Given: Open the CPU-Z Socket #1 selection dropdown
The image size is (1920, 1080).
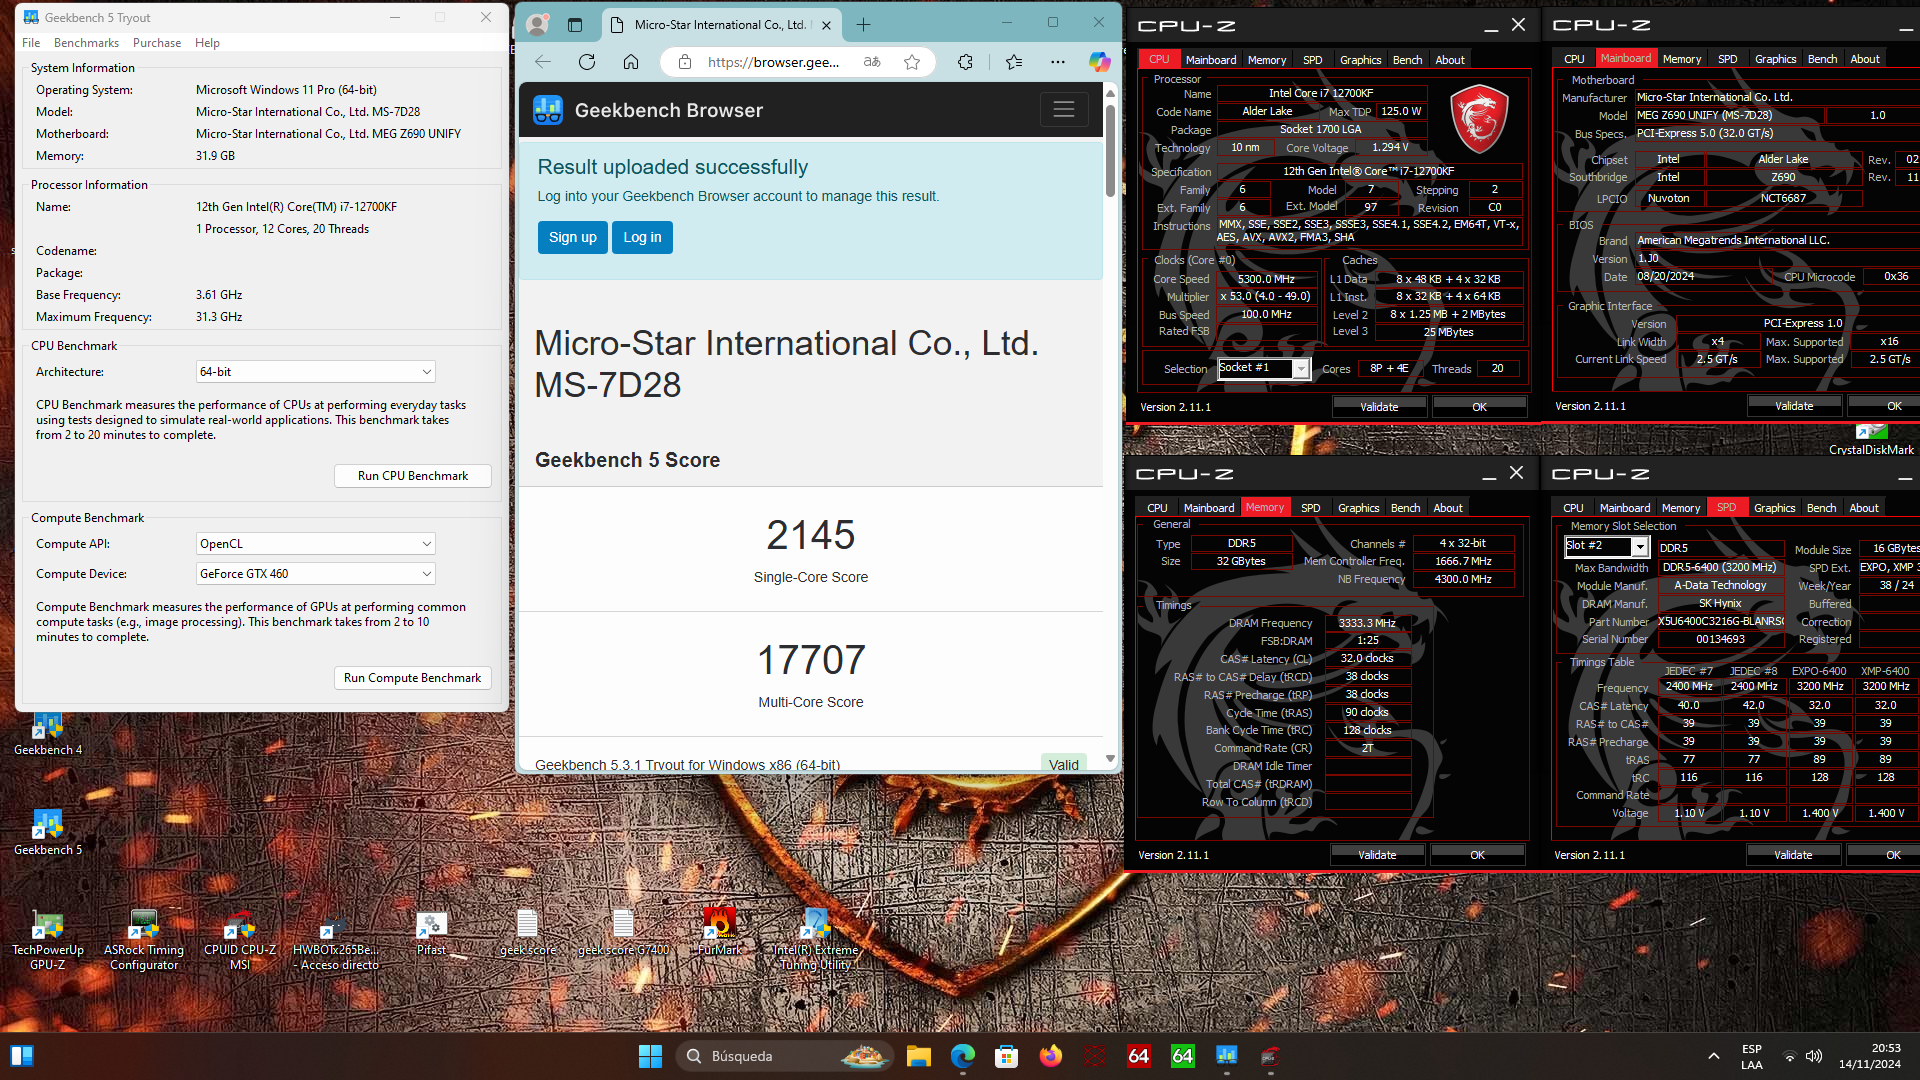Looking at the screenshot, I should (1264, 368).
